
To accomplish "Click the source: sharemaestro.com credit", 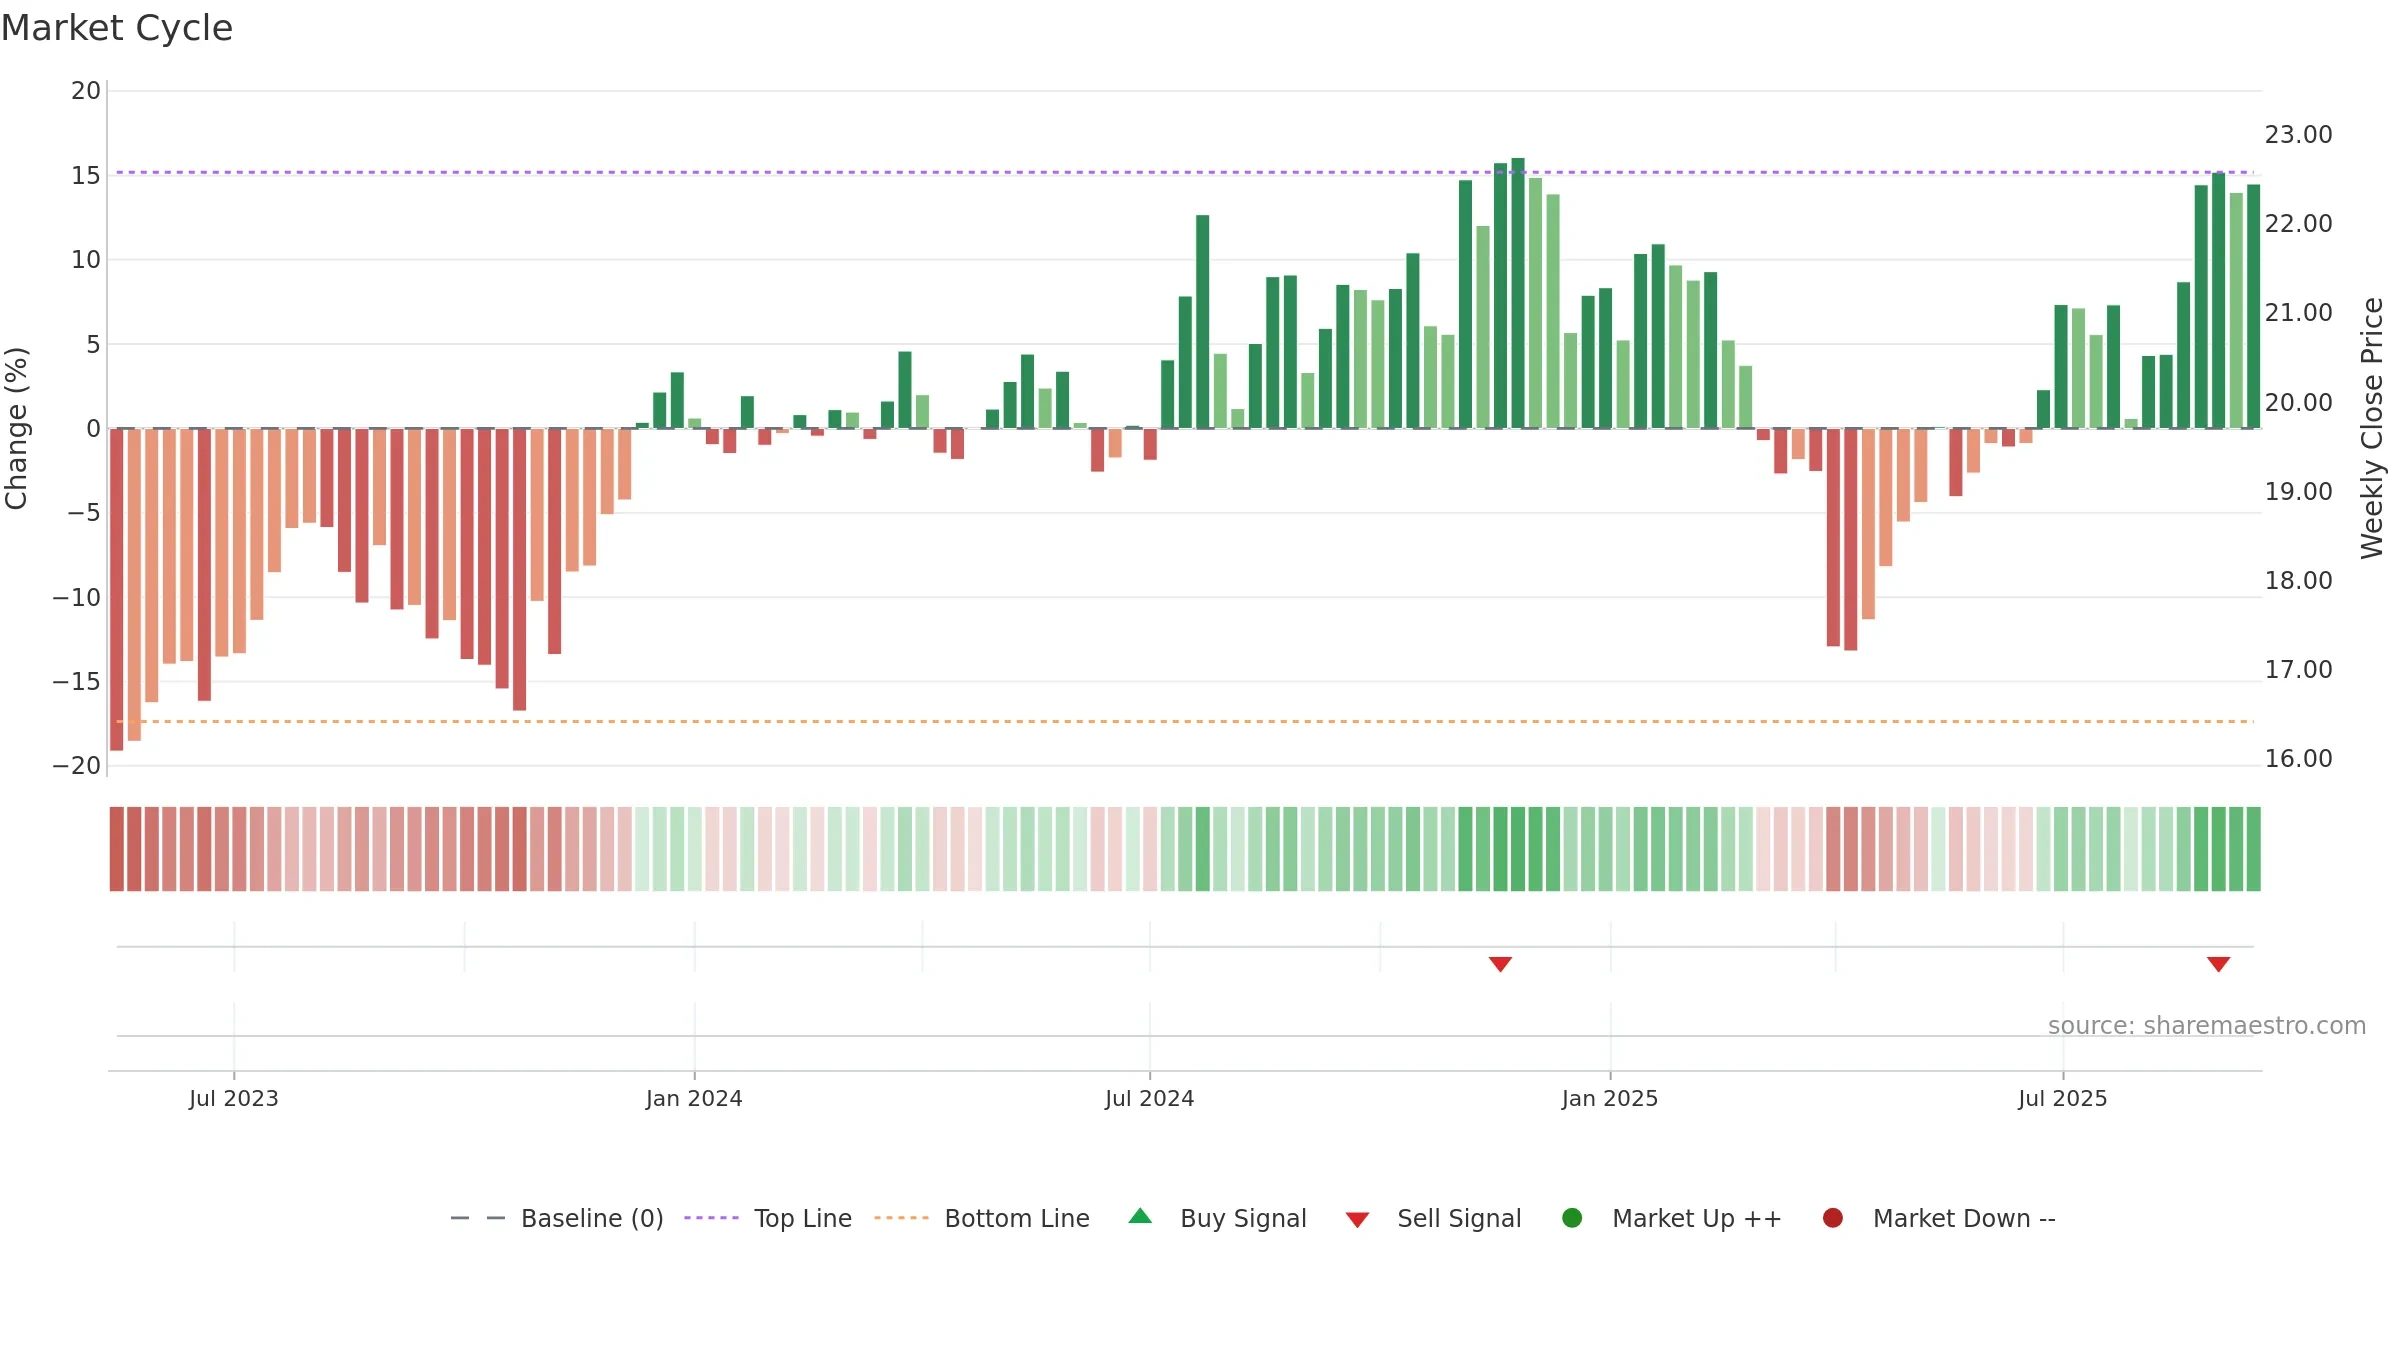I will [2207, 1026].
